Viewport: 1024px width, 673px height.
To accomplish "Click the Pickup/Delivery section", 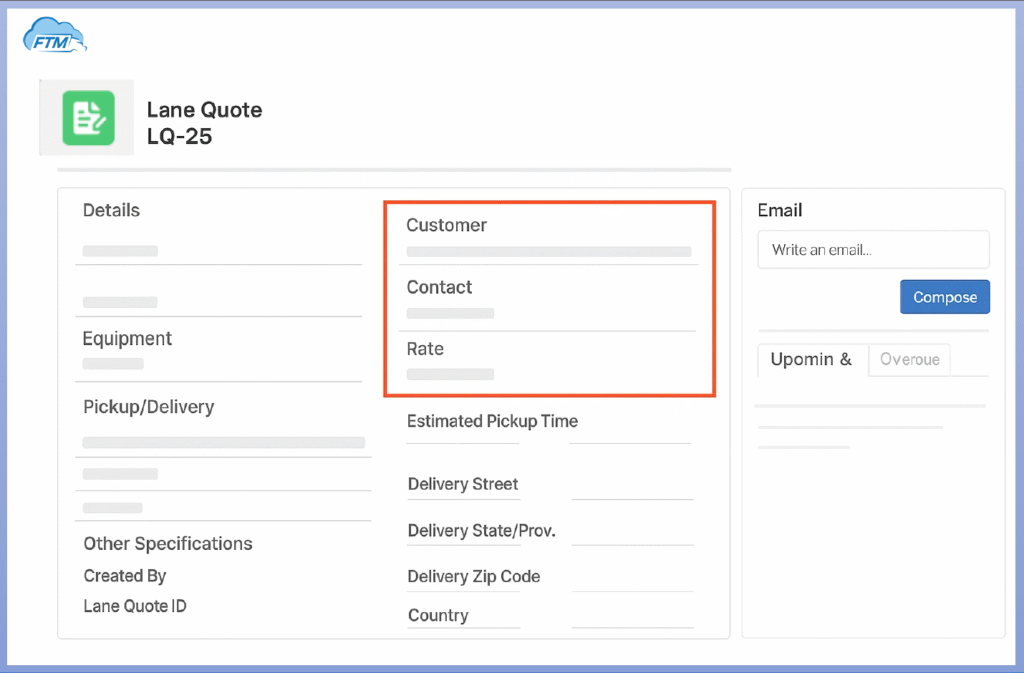I will click(x=148, y=407).
